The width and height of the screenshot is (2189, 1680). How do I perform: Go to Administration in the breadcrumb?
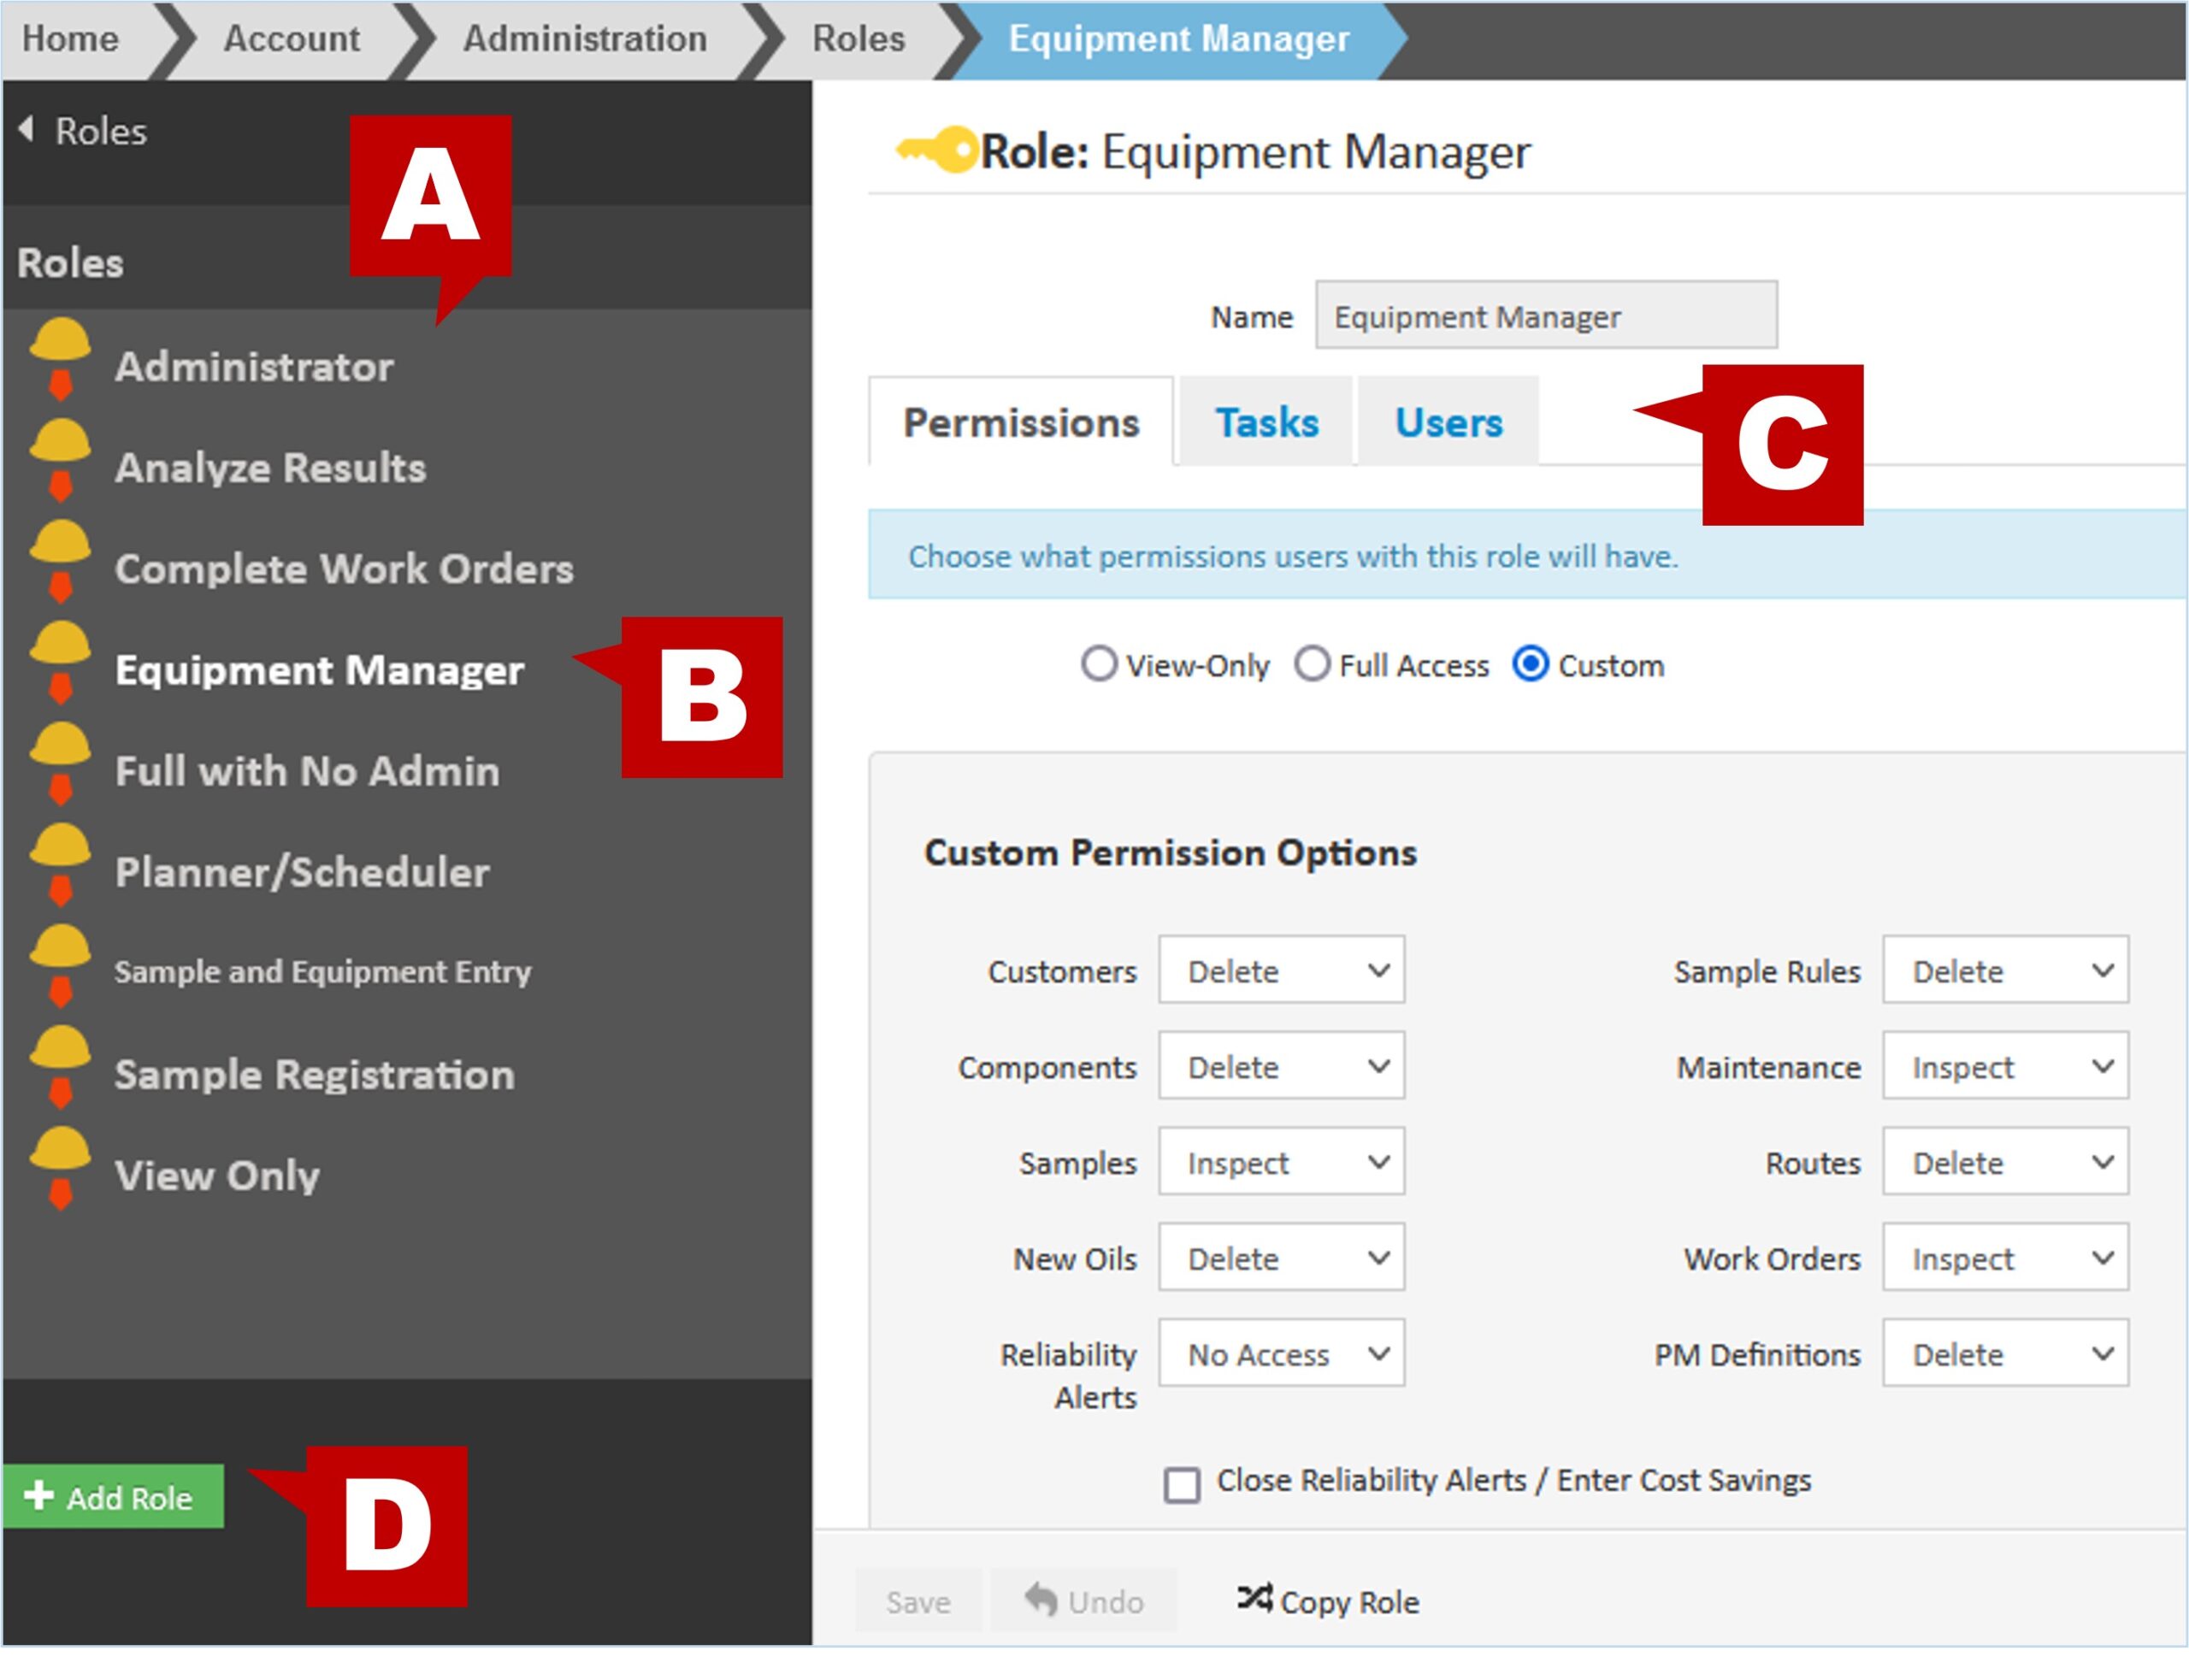point(584,39)
